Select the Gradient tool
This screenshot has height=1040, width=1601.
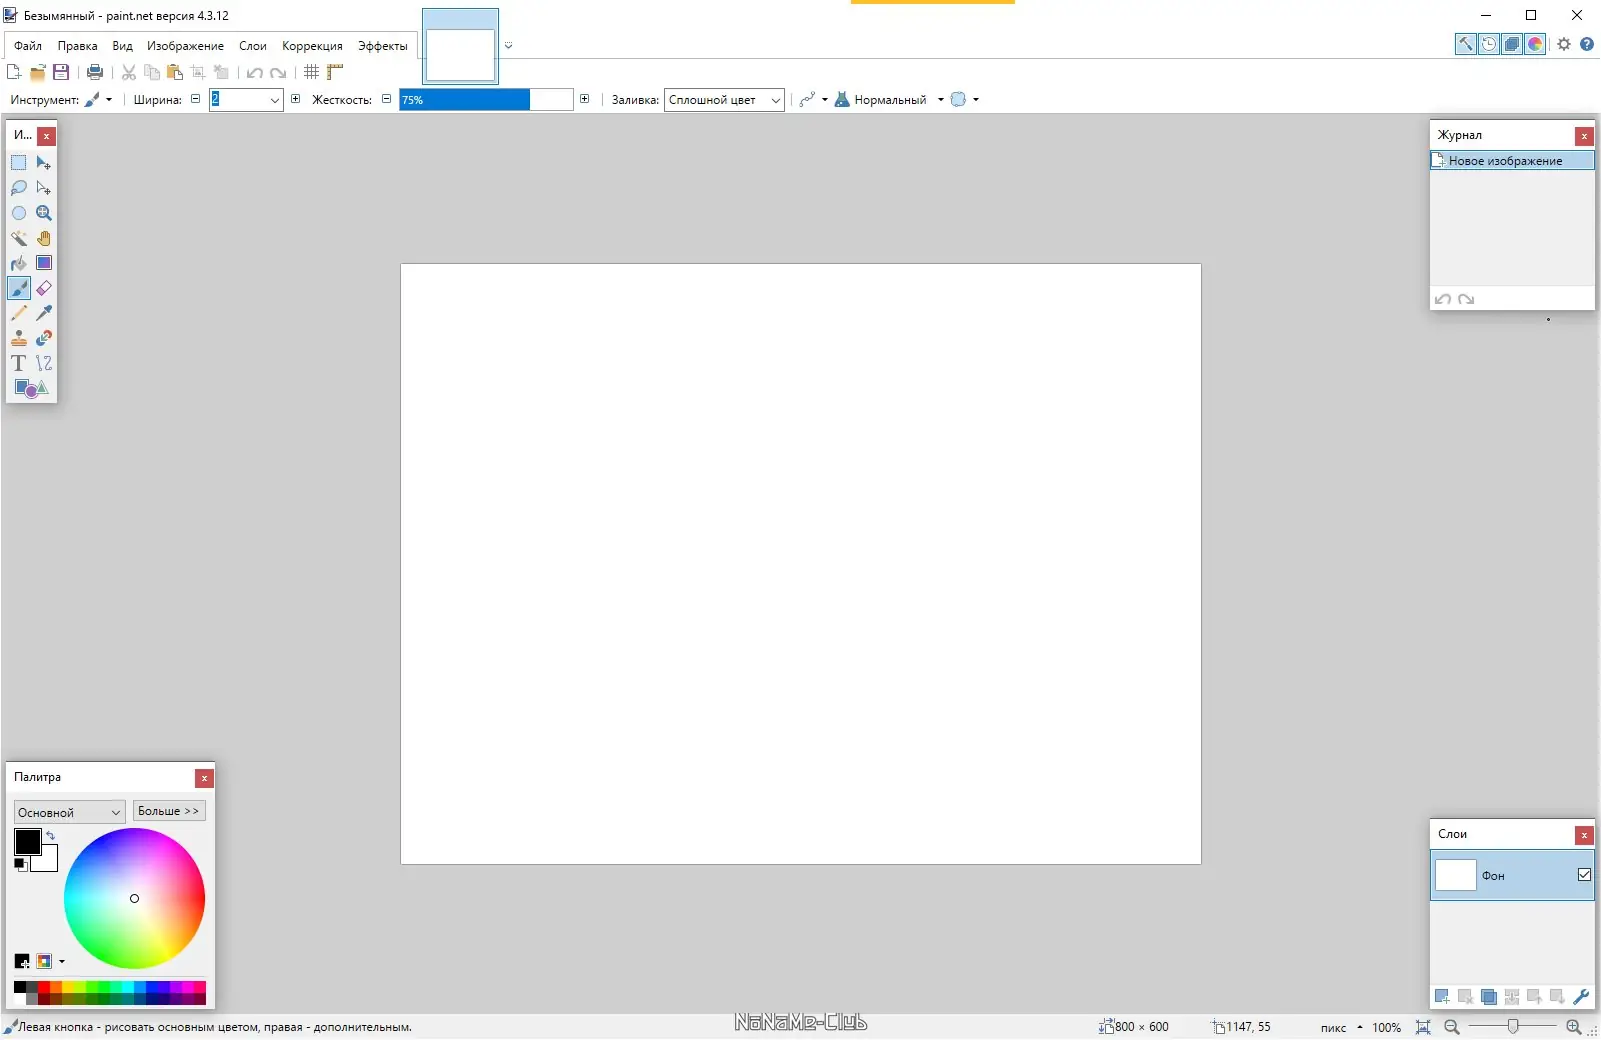(44, 263)
